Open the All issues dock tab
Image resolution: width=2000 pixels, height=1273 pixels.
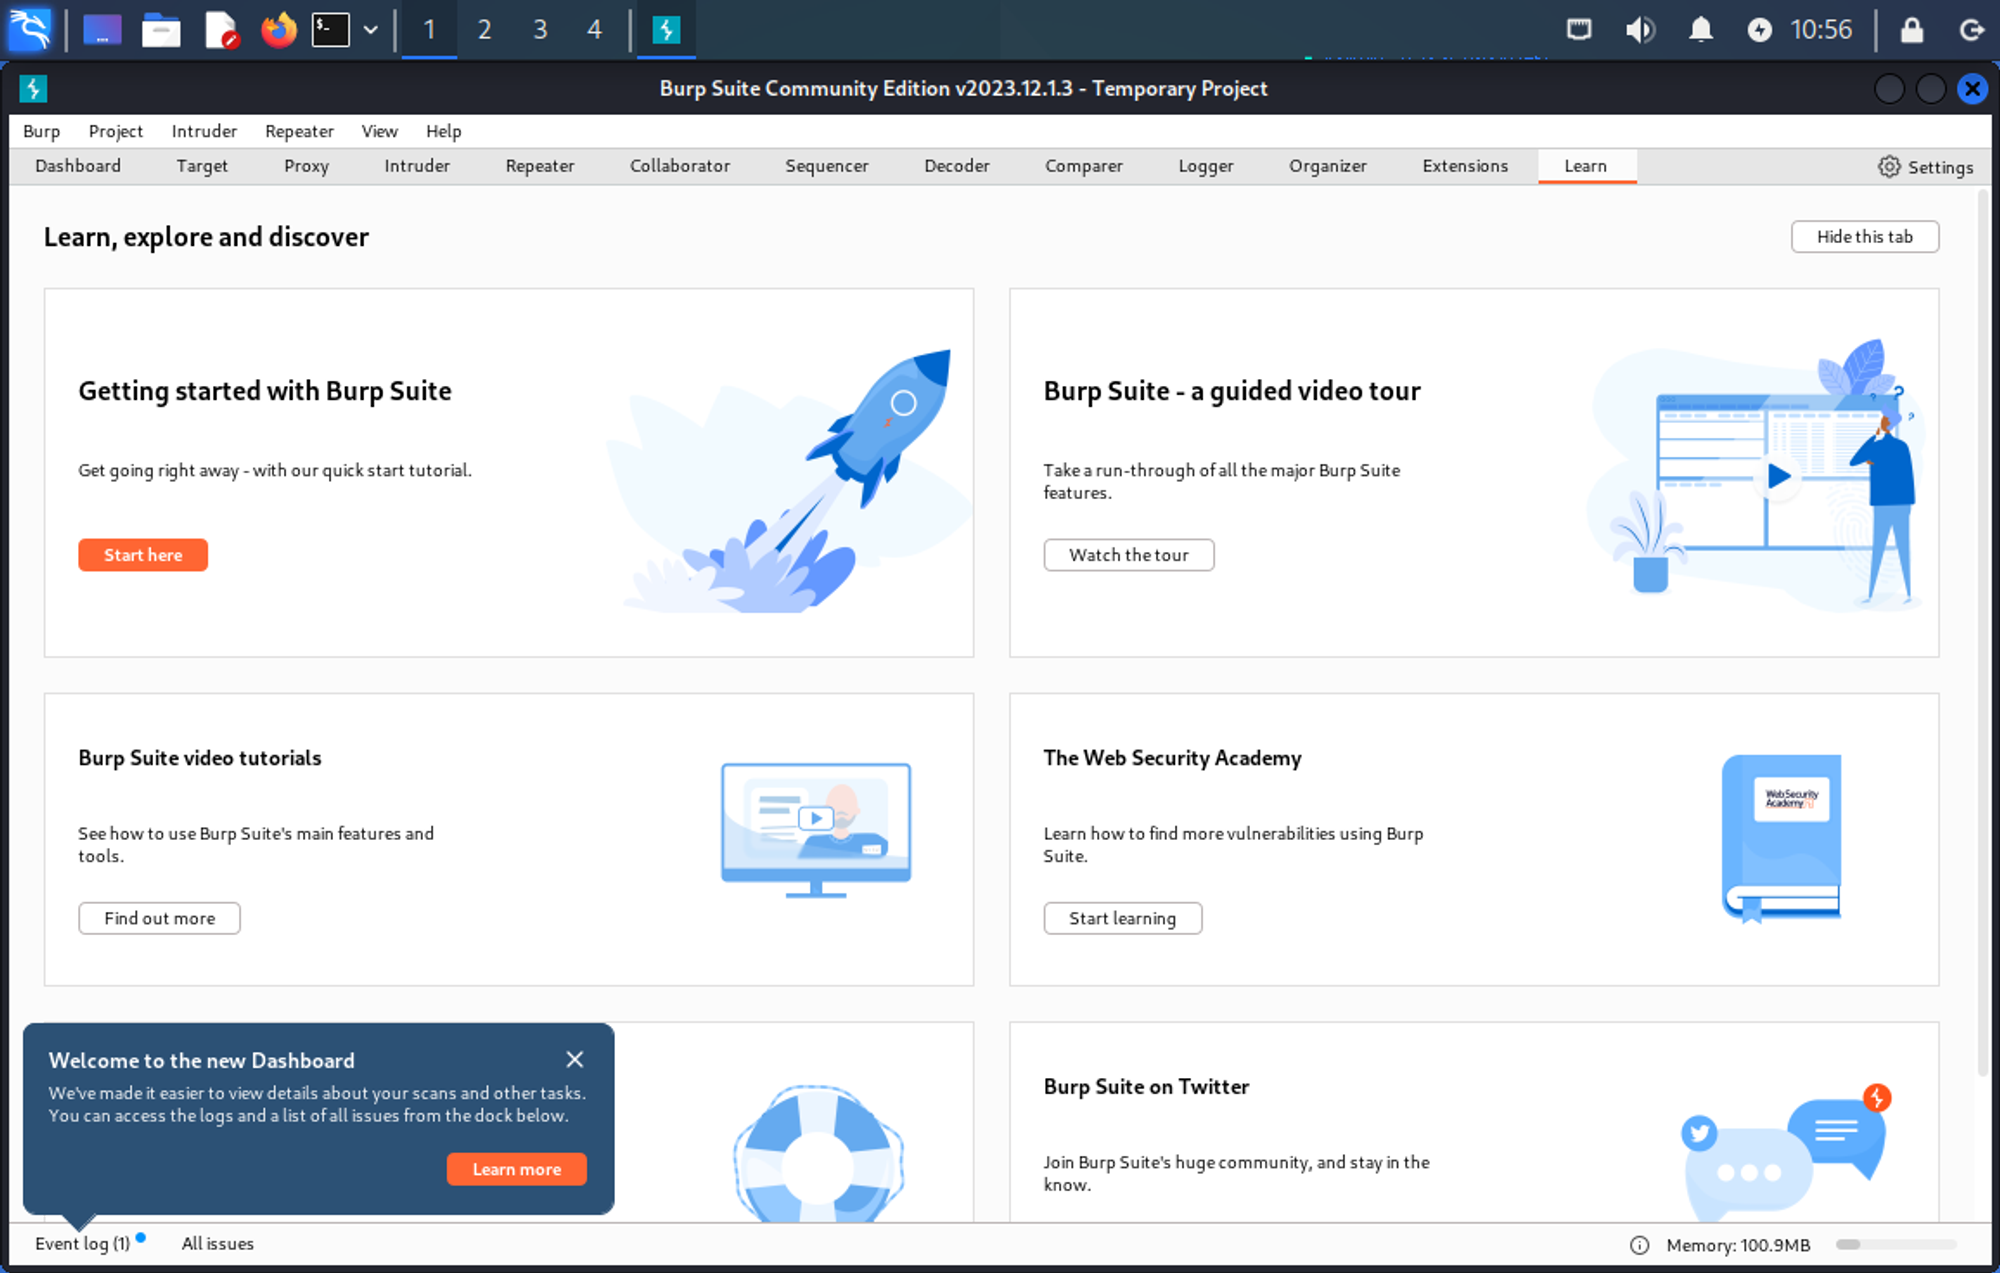[218, 1244]
